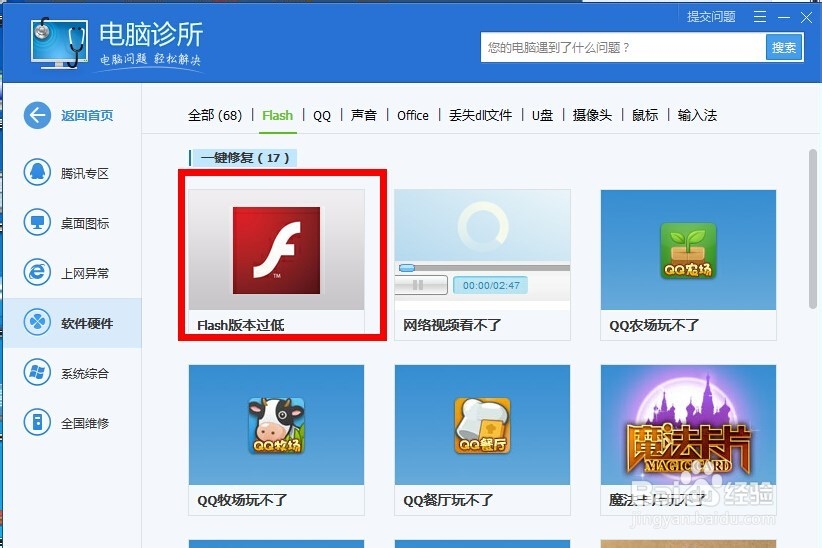Switch to the 全部 (68) tab

coord(215,115)
